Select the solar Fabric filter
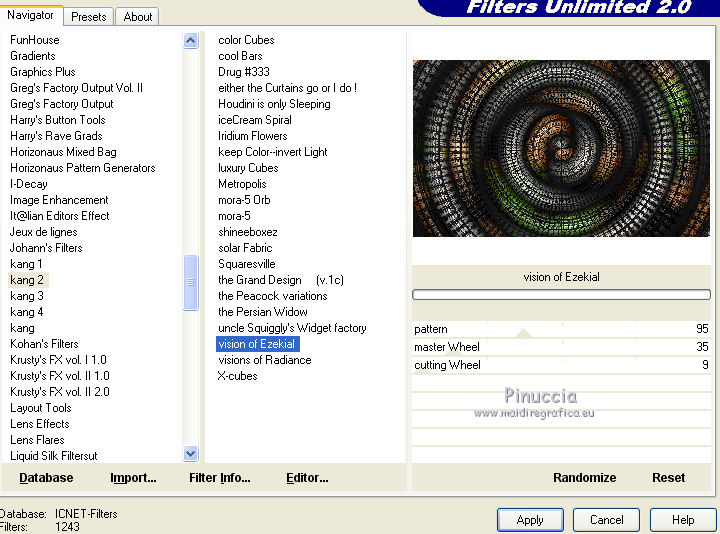Screen dimensions: 720x534 click(x=245, y=248)
